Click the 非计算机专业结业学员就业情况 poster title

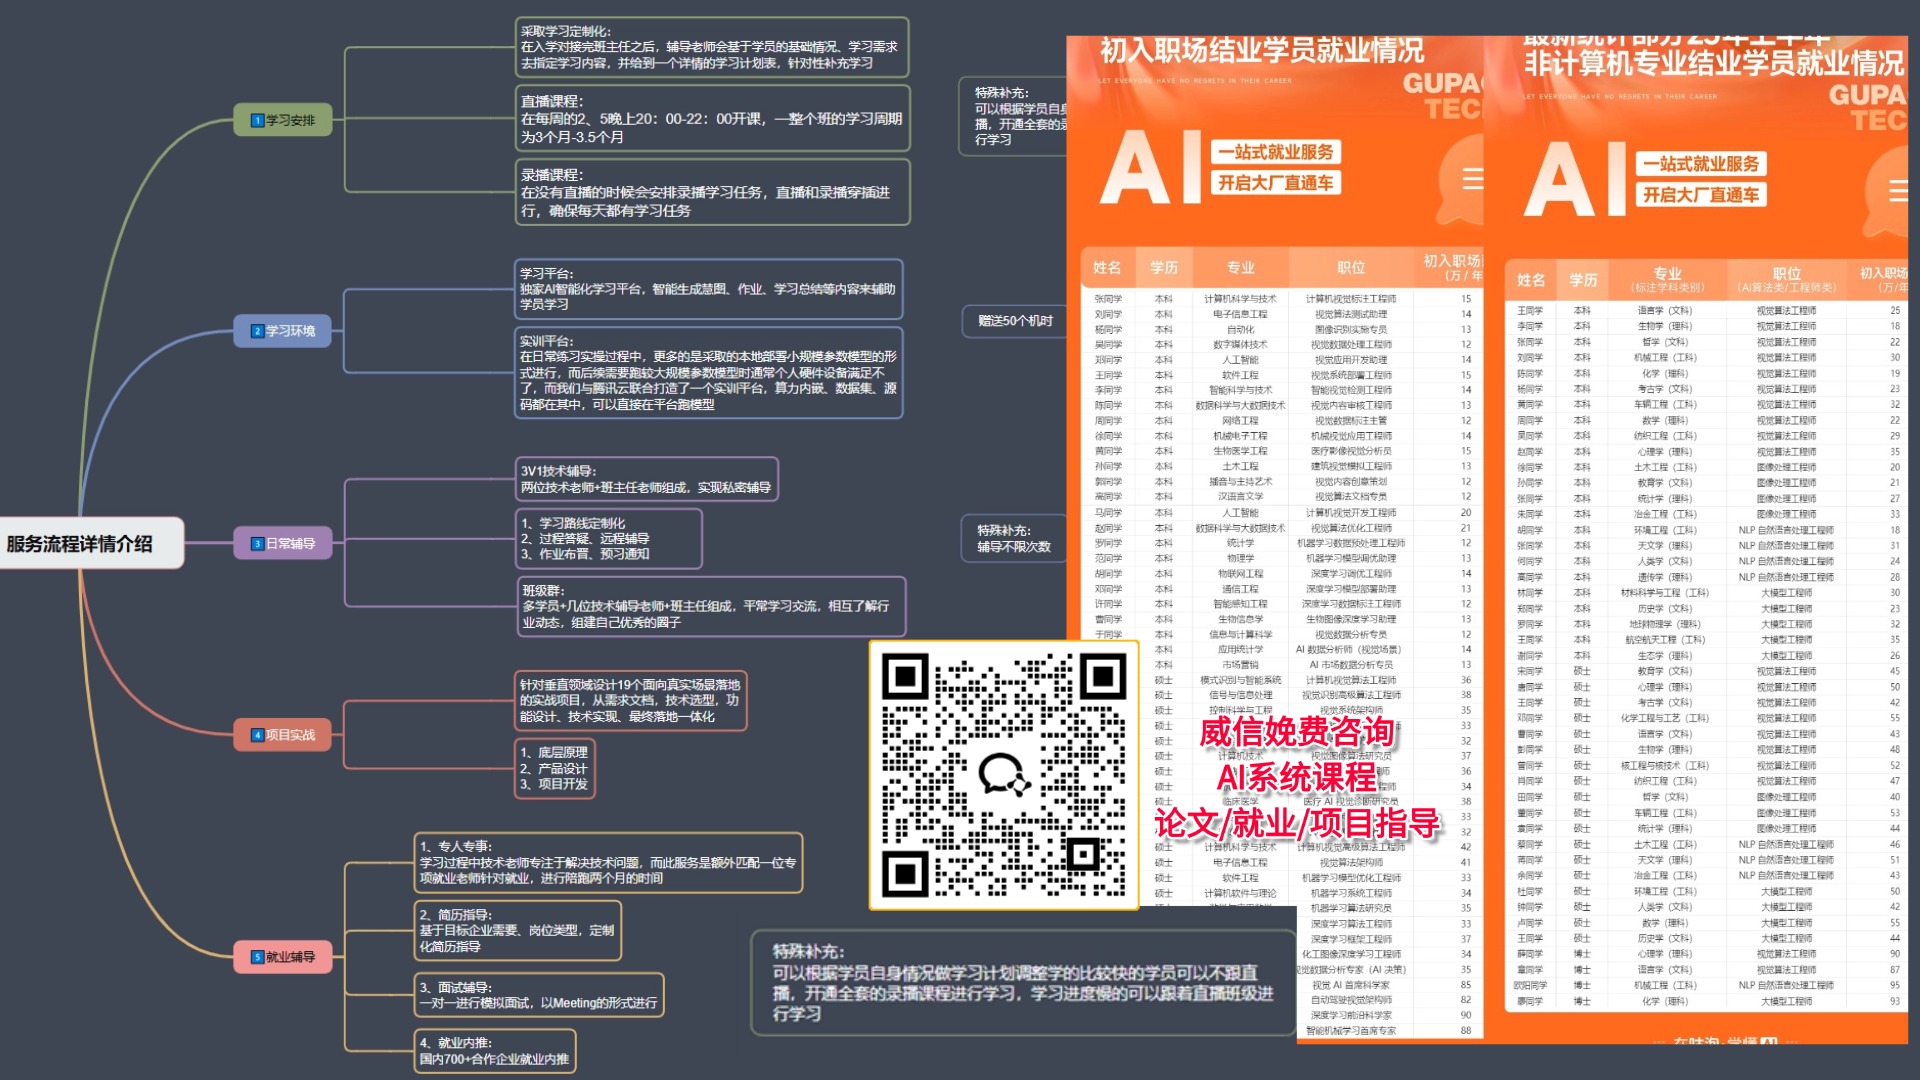(x=1714, y=63)
